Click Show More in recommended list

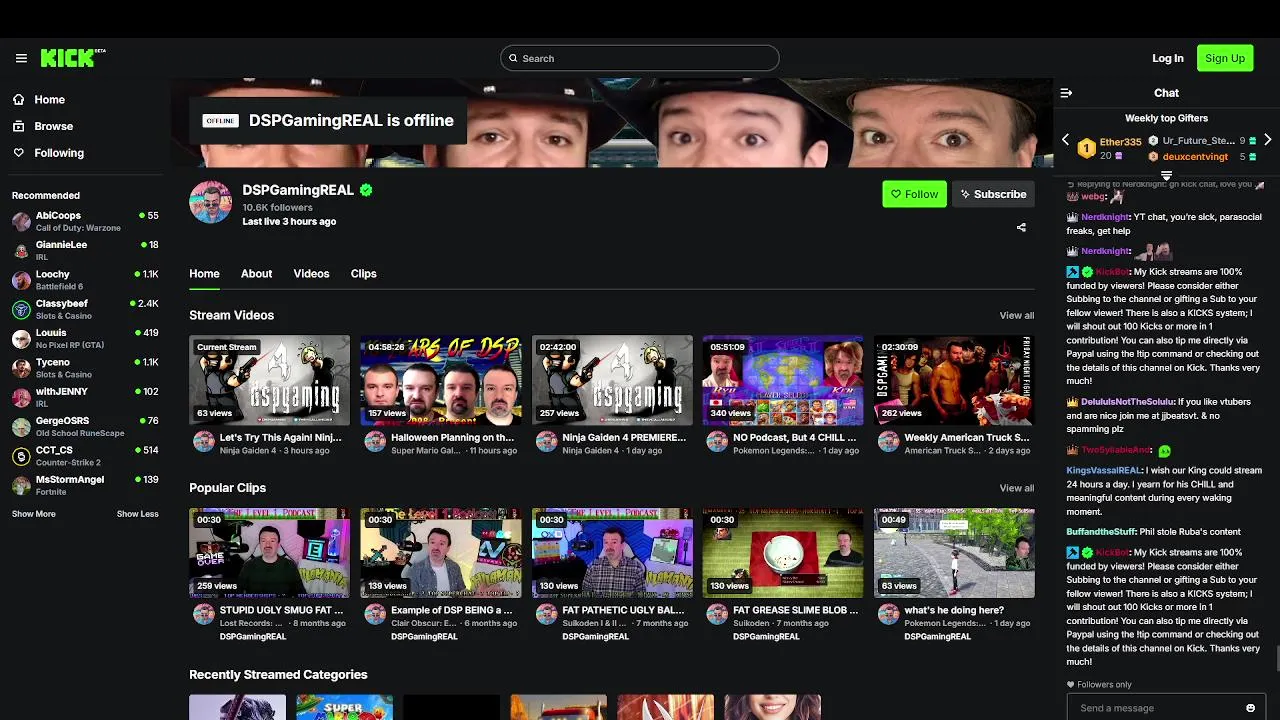coord(34,514)
